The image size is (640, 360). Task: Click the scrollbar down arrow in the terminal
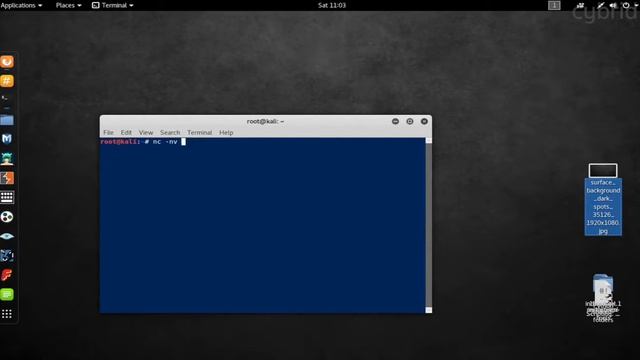(429, 310)
